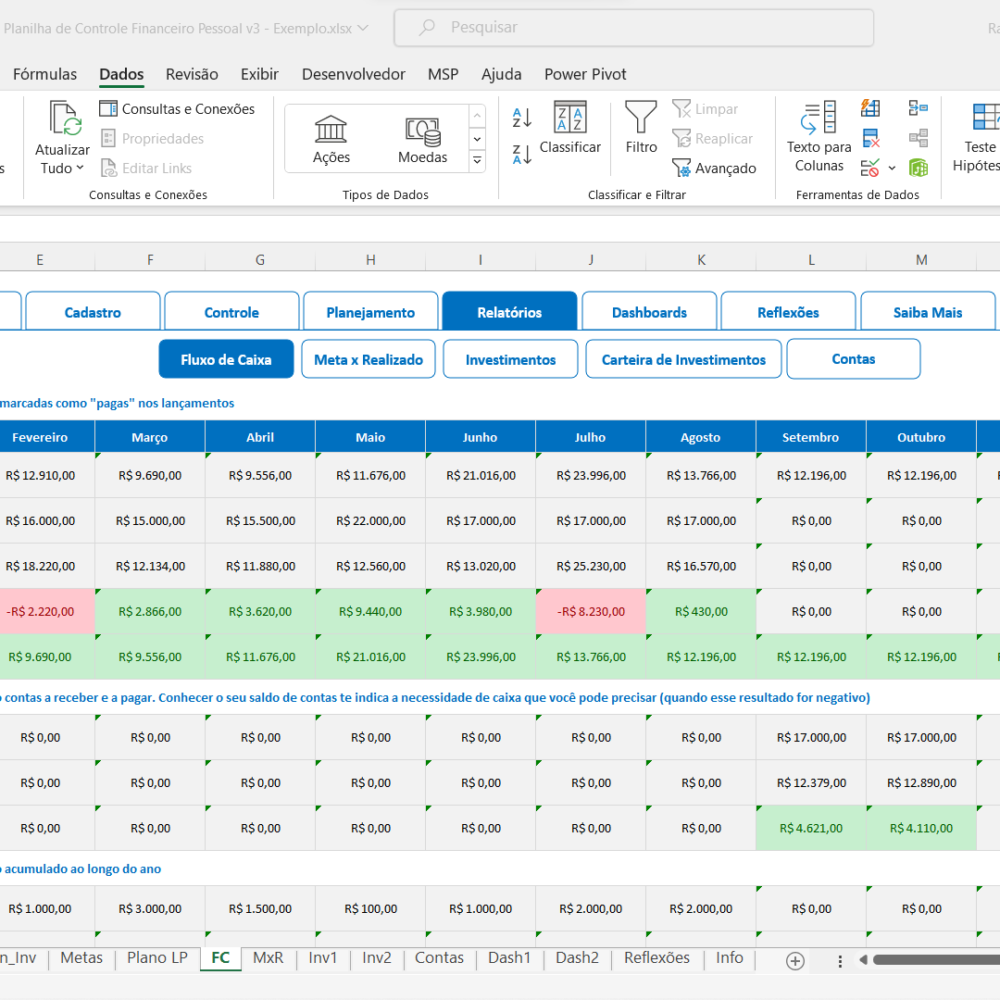
Task: Click into the Pesquisar search box
Action: (x=633, y=27)
